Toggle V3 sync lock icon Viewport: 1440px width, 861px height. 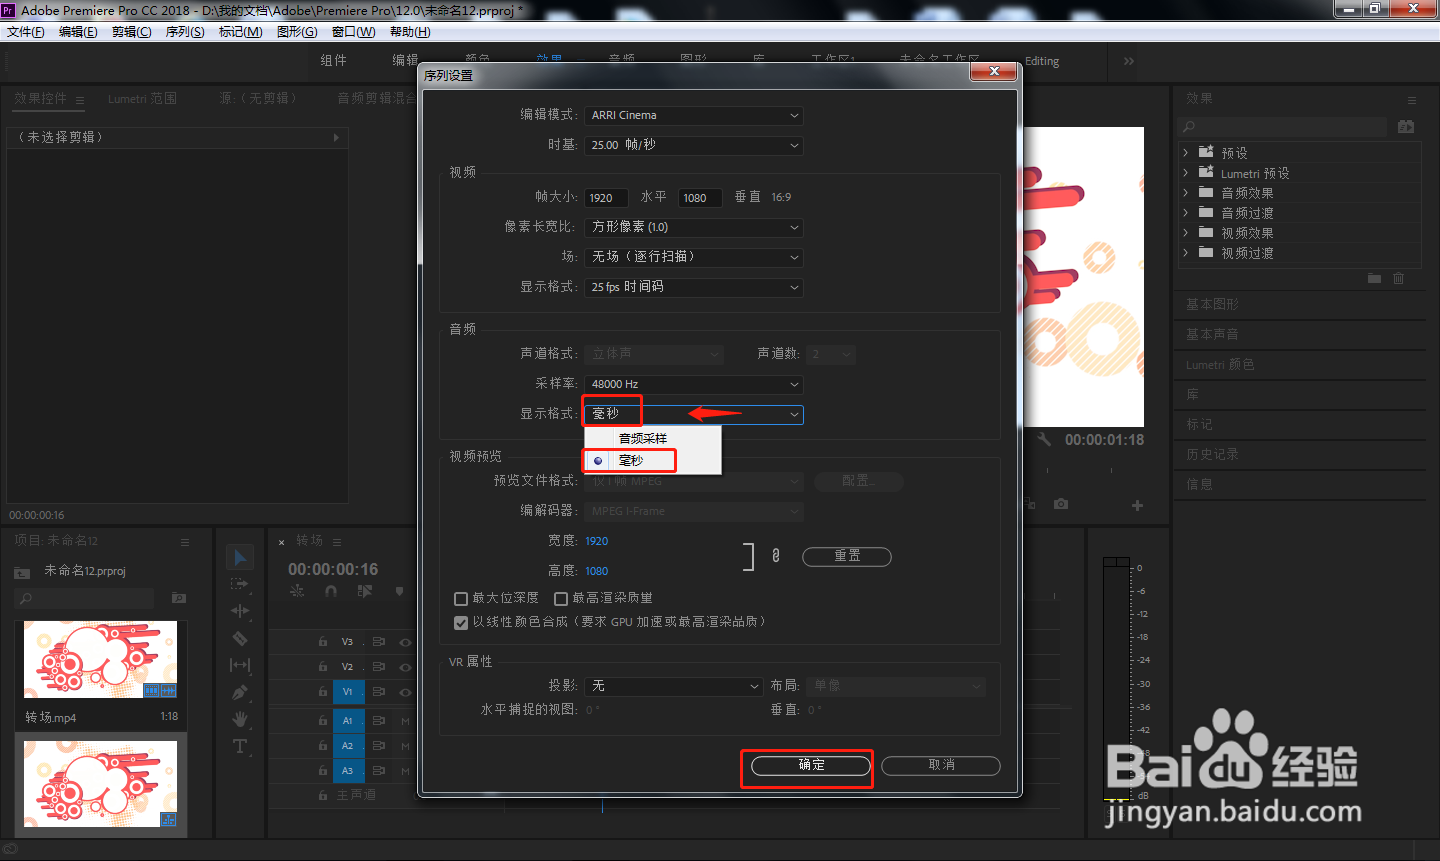pos(379,642)
